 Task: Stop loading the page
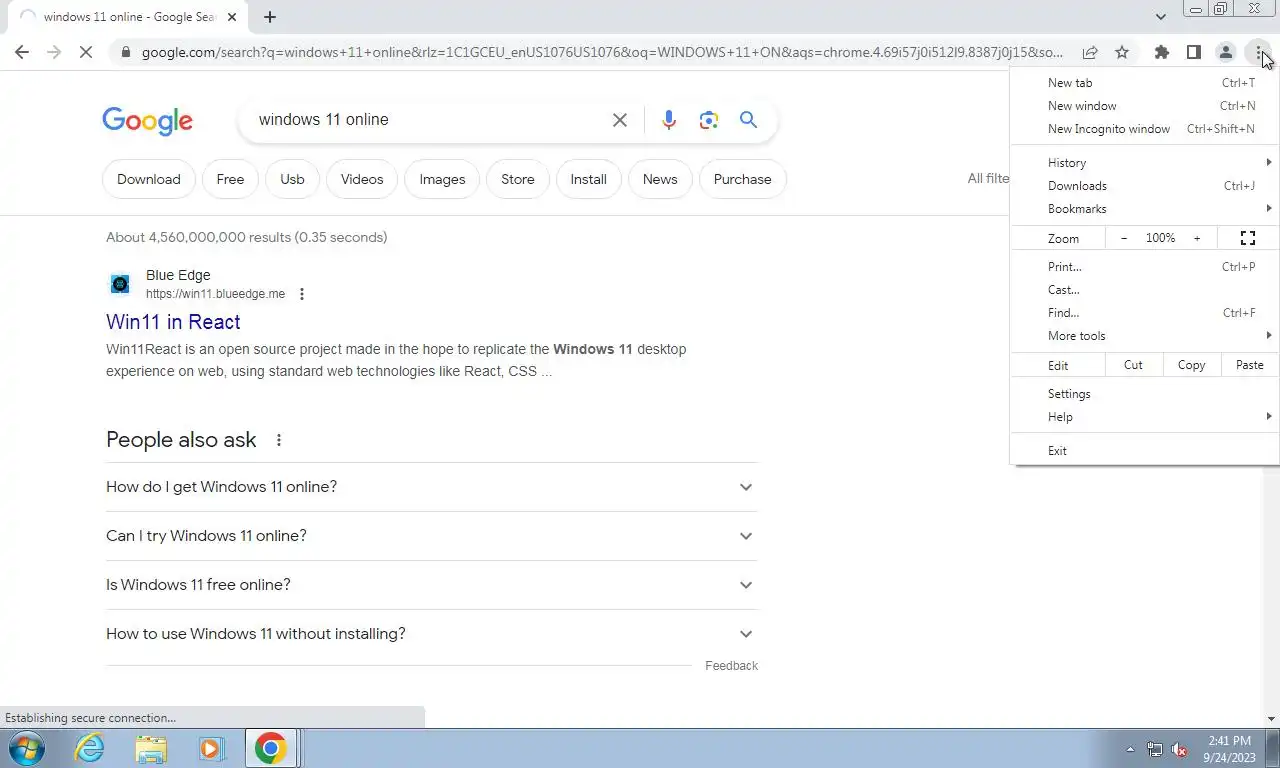click(x=86, y=52)
